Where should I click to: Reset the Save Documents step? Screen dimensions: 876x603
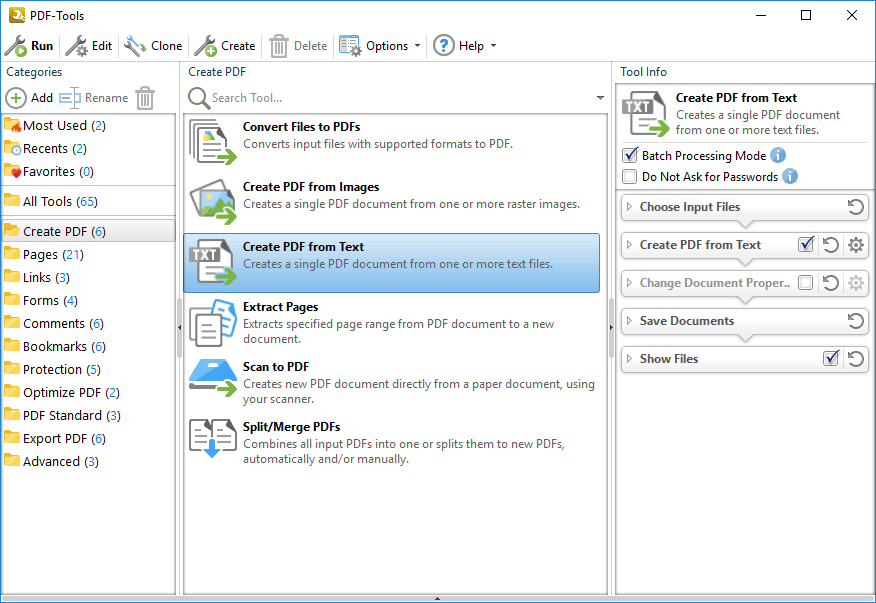pos(855,321)
